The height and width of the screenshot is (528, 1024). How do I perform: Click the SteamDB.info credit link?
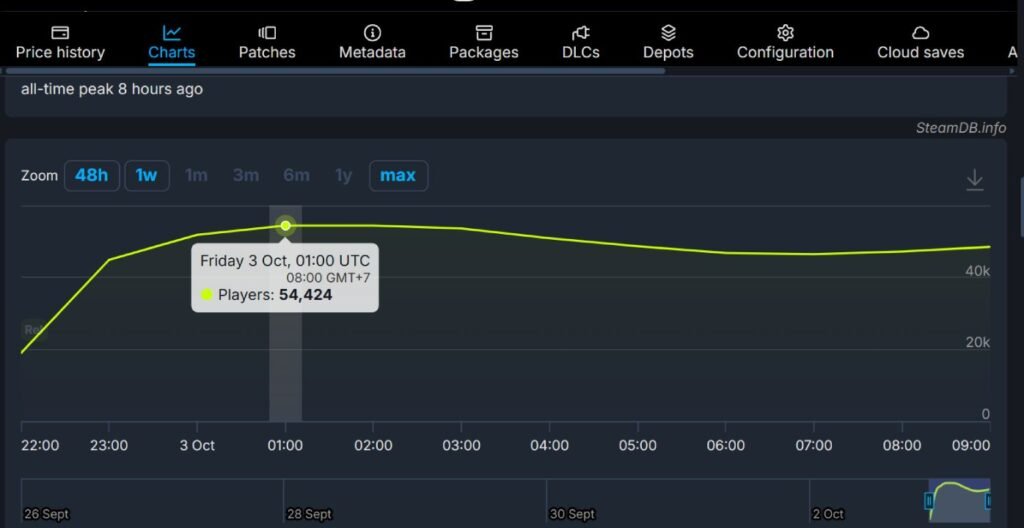point(960,128)
